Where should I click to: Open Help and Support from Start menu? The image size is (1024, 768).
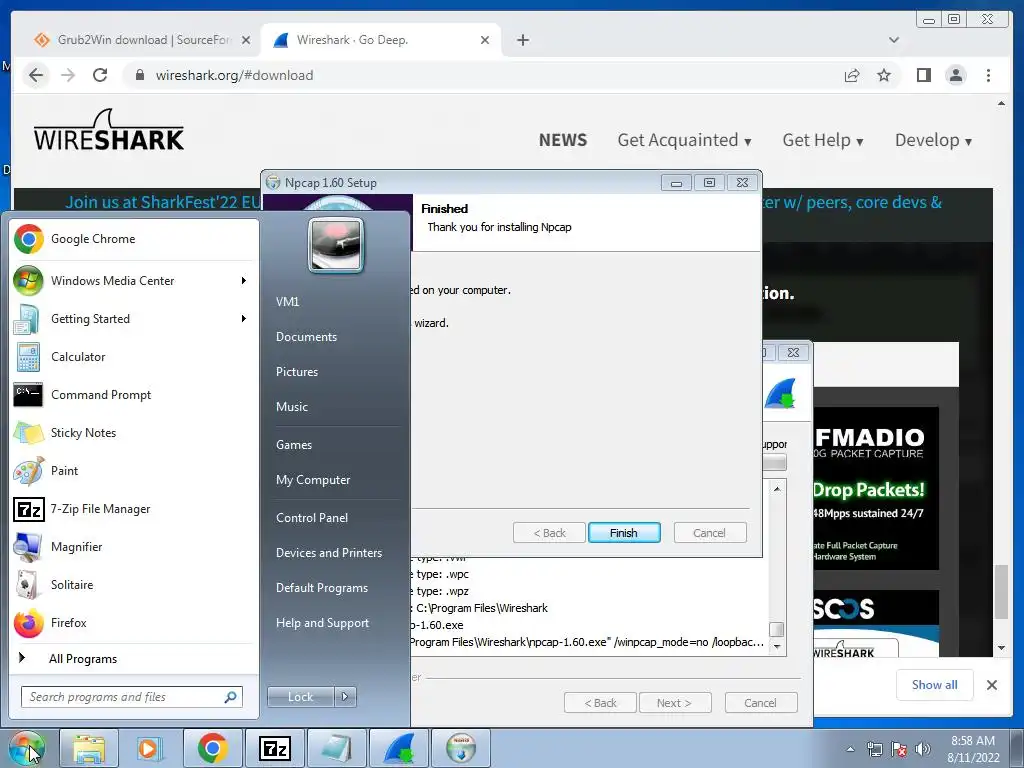click(x=322, y=623)
